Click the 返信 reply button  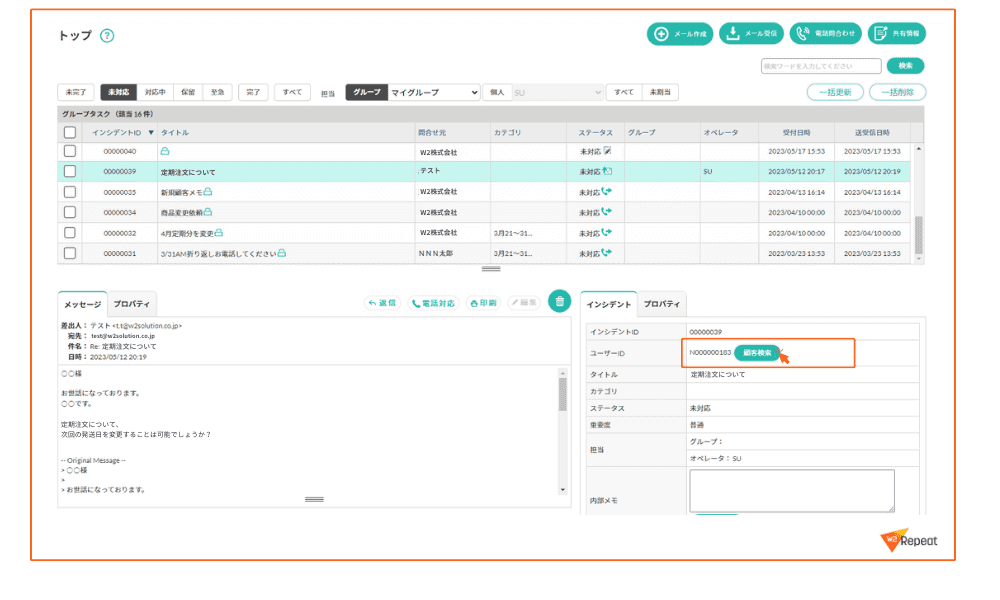pos(382,302)
